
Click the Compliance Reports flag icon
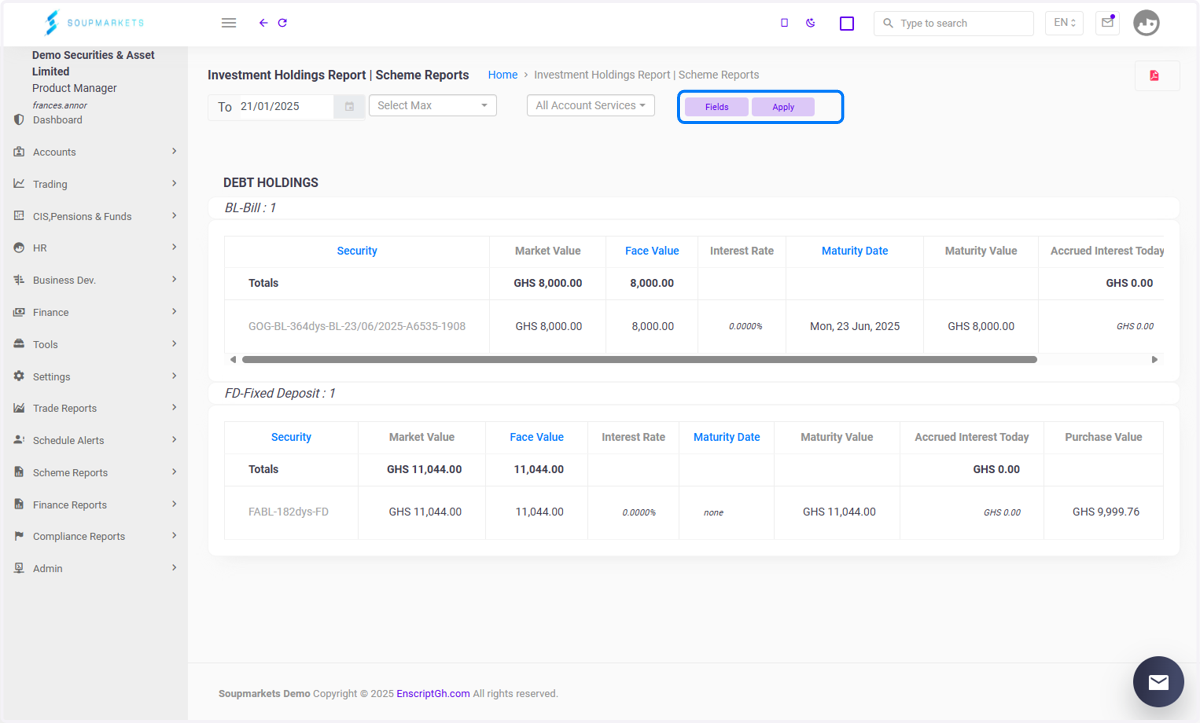click(19, 536)
